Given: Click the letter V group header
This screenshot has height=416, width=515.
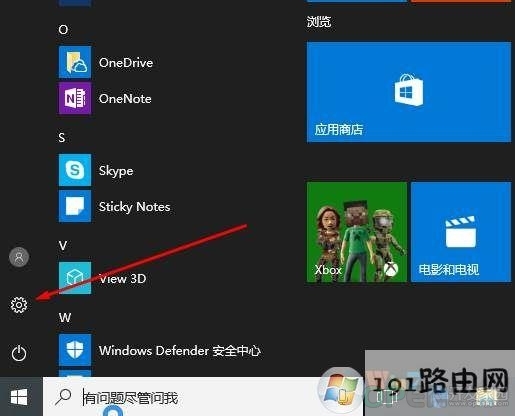Looking at the screenshot, I should (63, 246).
